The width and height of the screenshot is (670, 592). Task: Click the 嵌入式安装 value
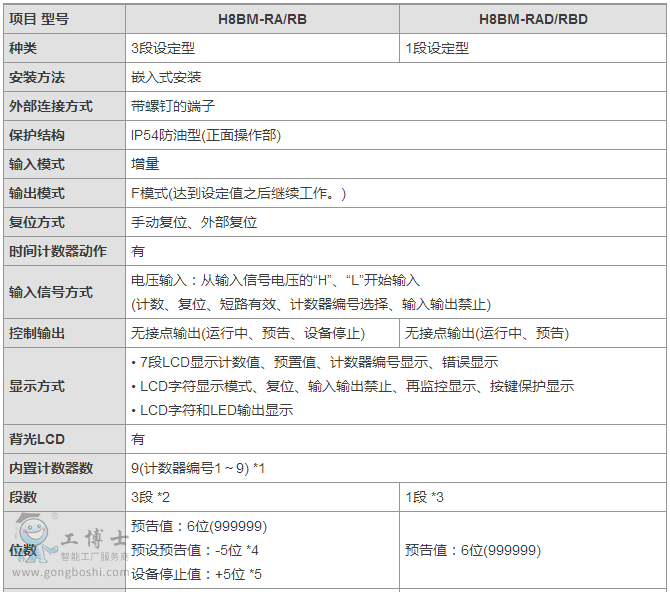pyautogui.click(x=166, y=77)
